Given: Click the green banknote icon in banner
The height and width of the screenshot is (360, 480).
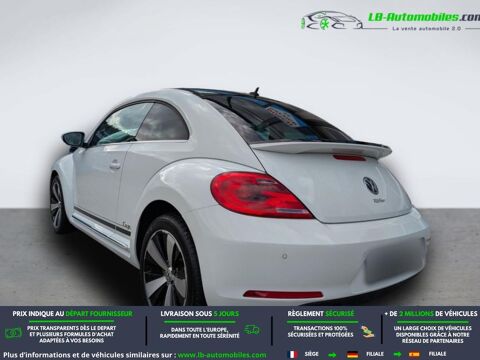Looking at the screenshot, I should [13, 333].
